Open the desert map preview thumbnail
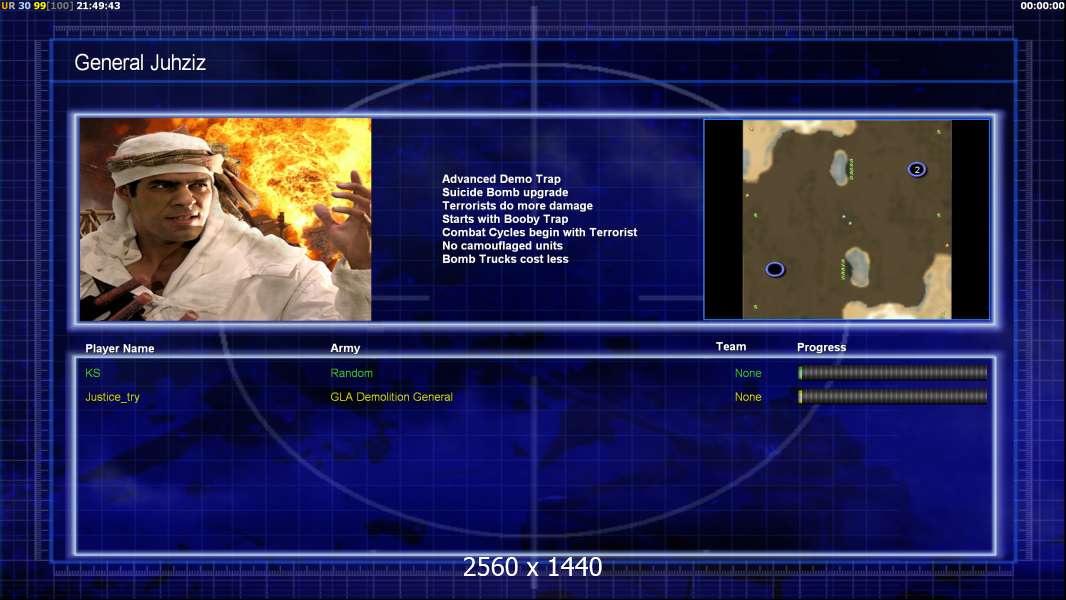The image size is (1066, 600). 846,219
